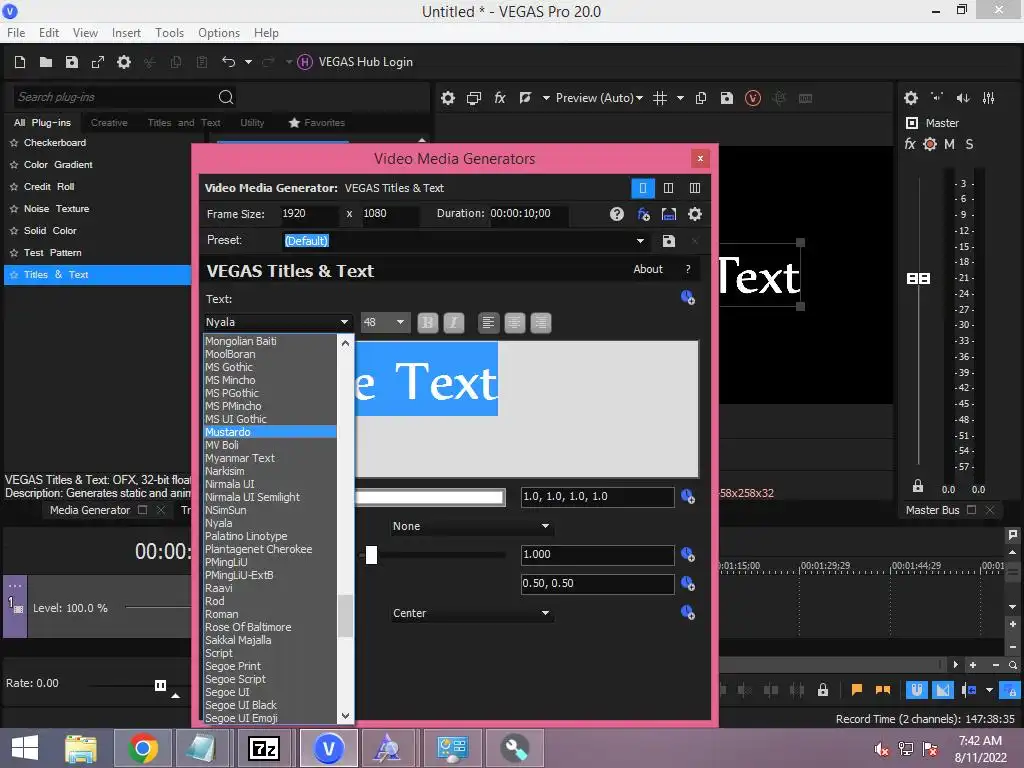1024x768 pixels.
Task: Open the Preset dropdown arrow
Action: click(640, 241)
